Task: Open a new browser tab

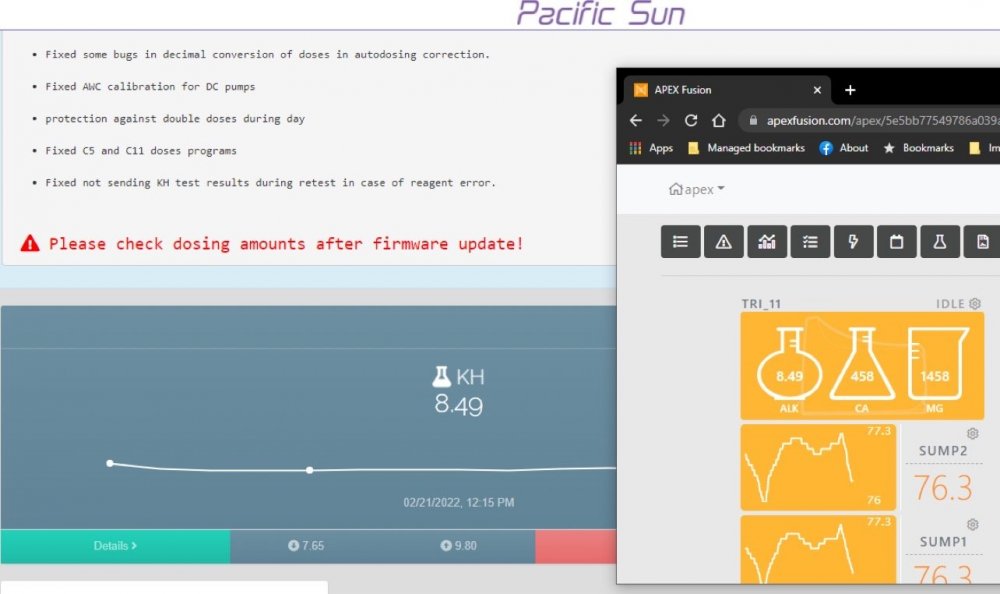Action: click(850, 90)
